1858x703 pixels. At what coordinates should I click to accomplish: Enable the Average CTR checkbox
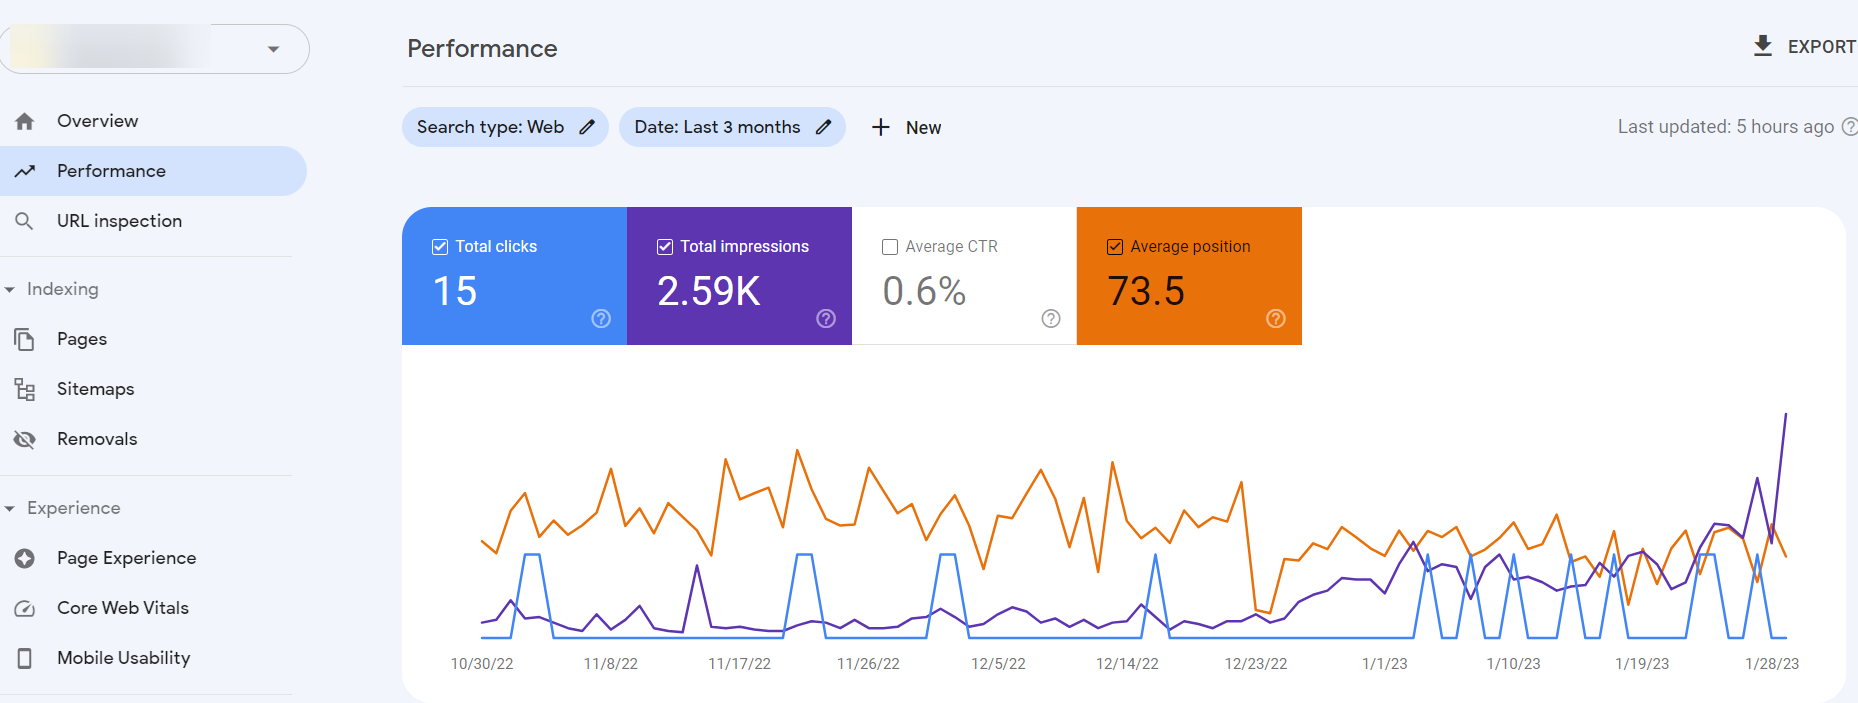pyautogui.click(x=890, y=247)
